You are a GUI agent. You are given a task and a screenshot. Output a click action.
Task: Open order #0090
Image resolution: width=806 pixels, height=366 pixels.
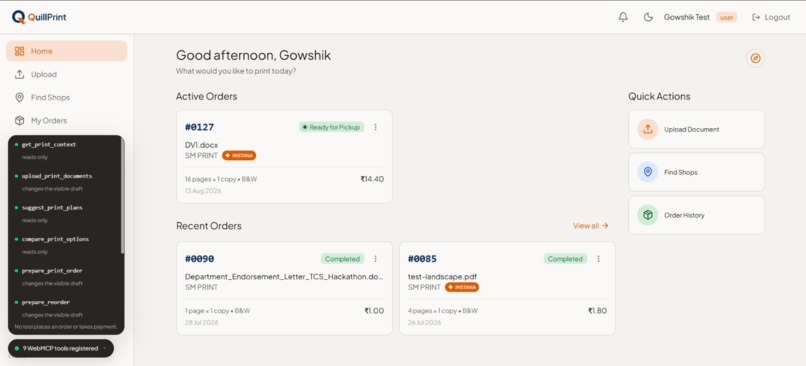284,288
